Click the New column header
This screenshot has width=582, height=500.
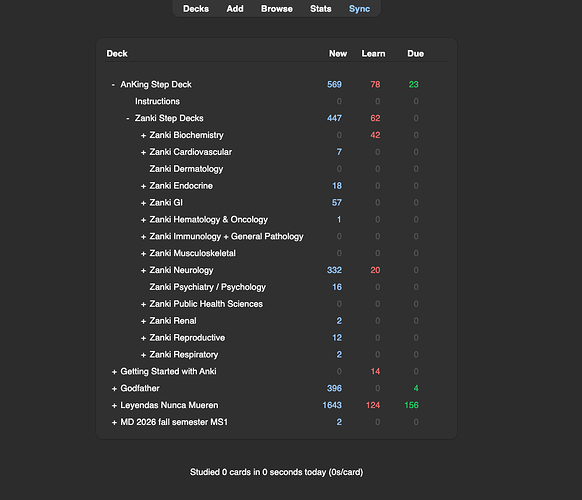pyautogui.click(x=338, y=54)
